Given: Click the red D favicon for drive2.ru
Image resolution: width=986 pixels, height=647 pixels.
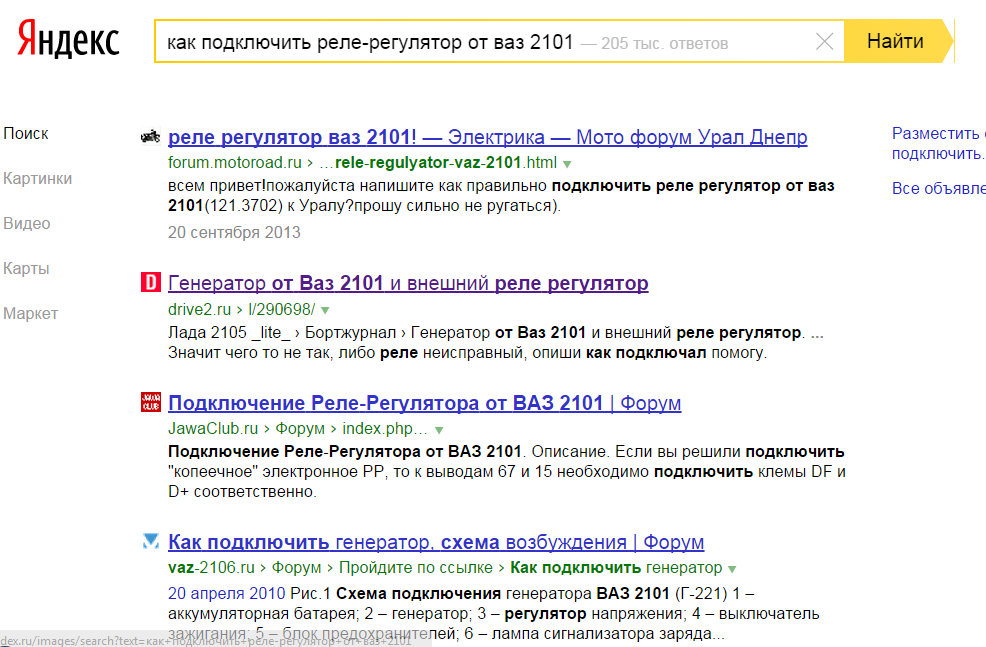Looking at the screenshot, I should (150, 282).
